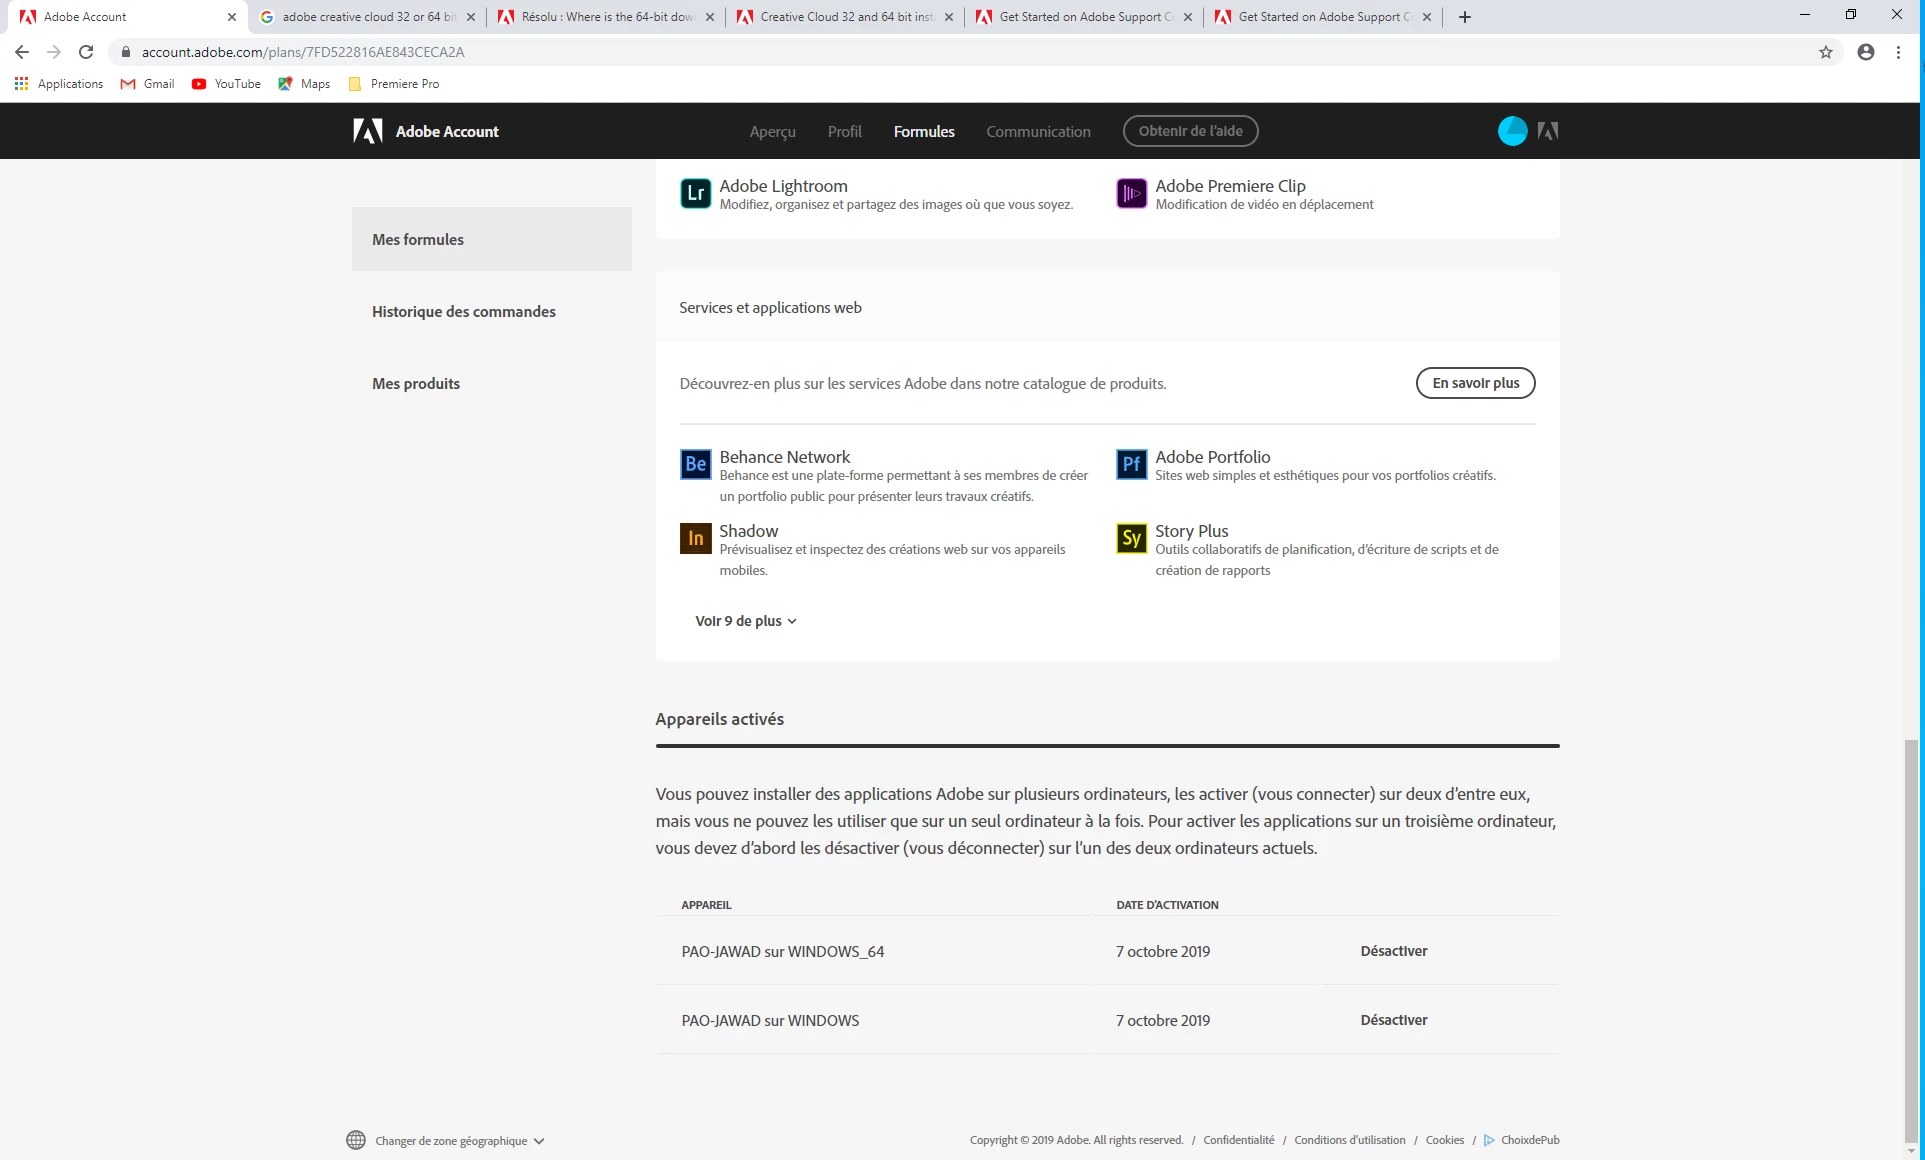Click the Obtenir de l'aide button
The width and height of the screenshot is (1925, 1160).
[1190, 131]
